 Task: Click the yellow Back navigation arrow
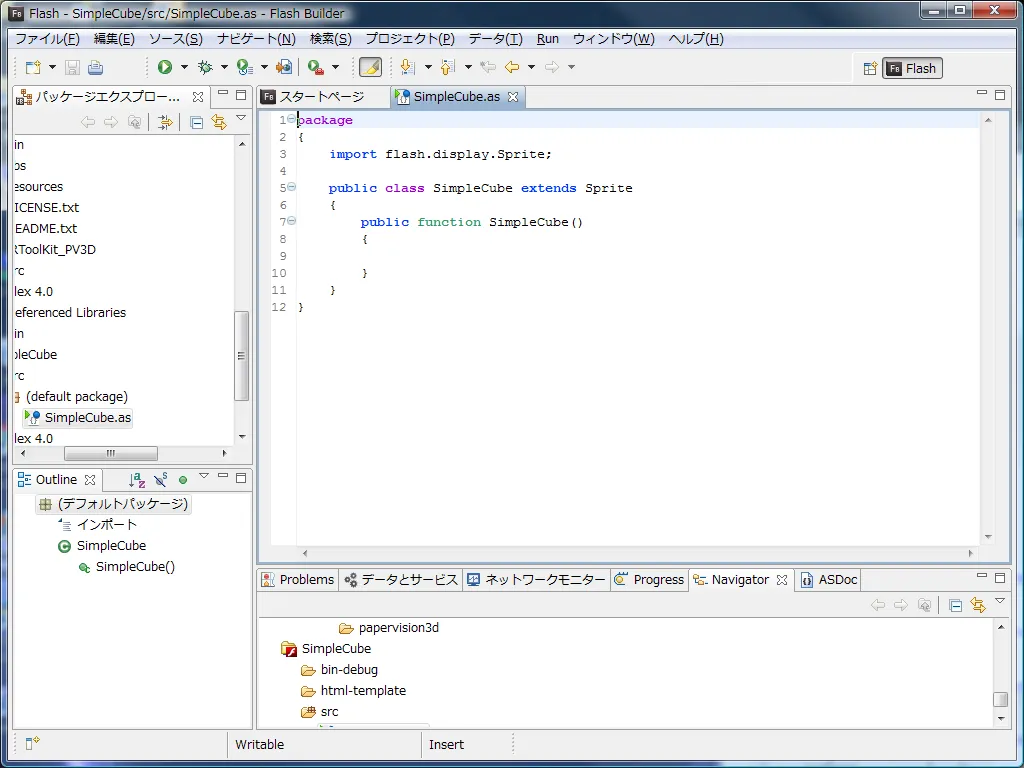click(x=512, y=67)
